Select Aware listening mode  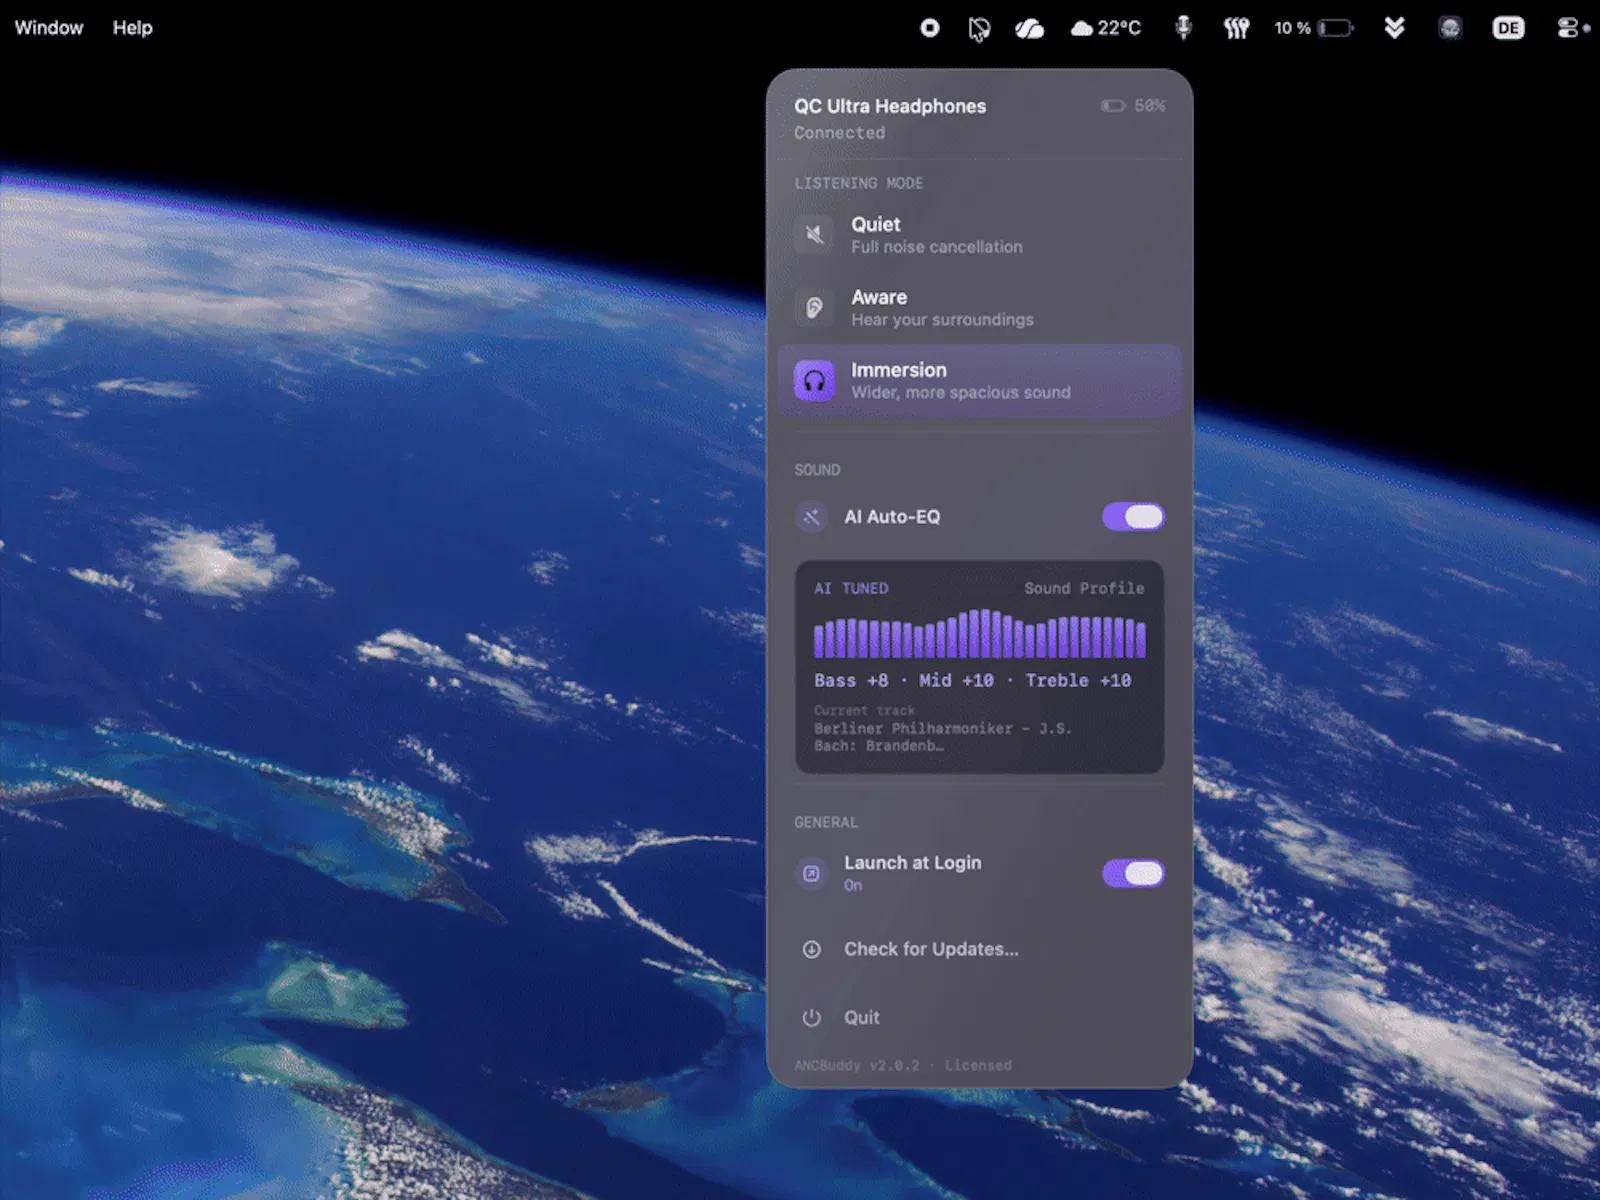click(980, 308)
